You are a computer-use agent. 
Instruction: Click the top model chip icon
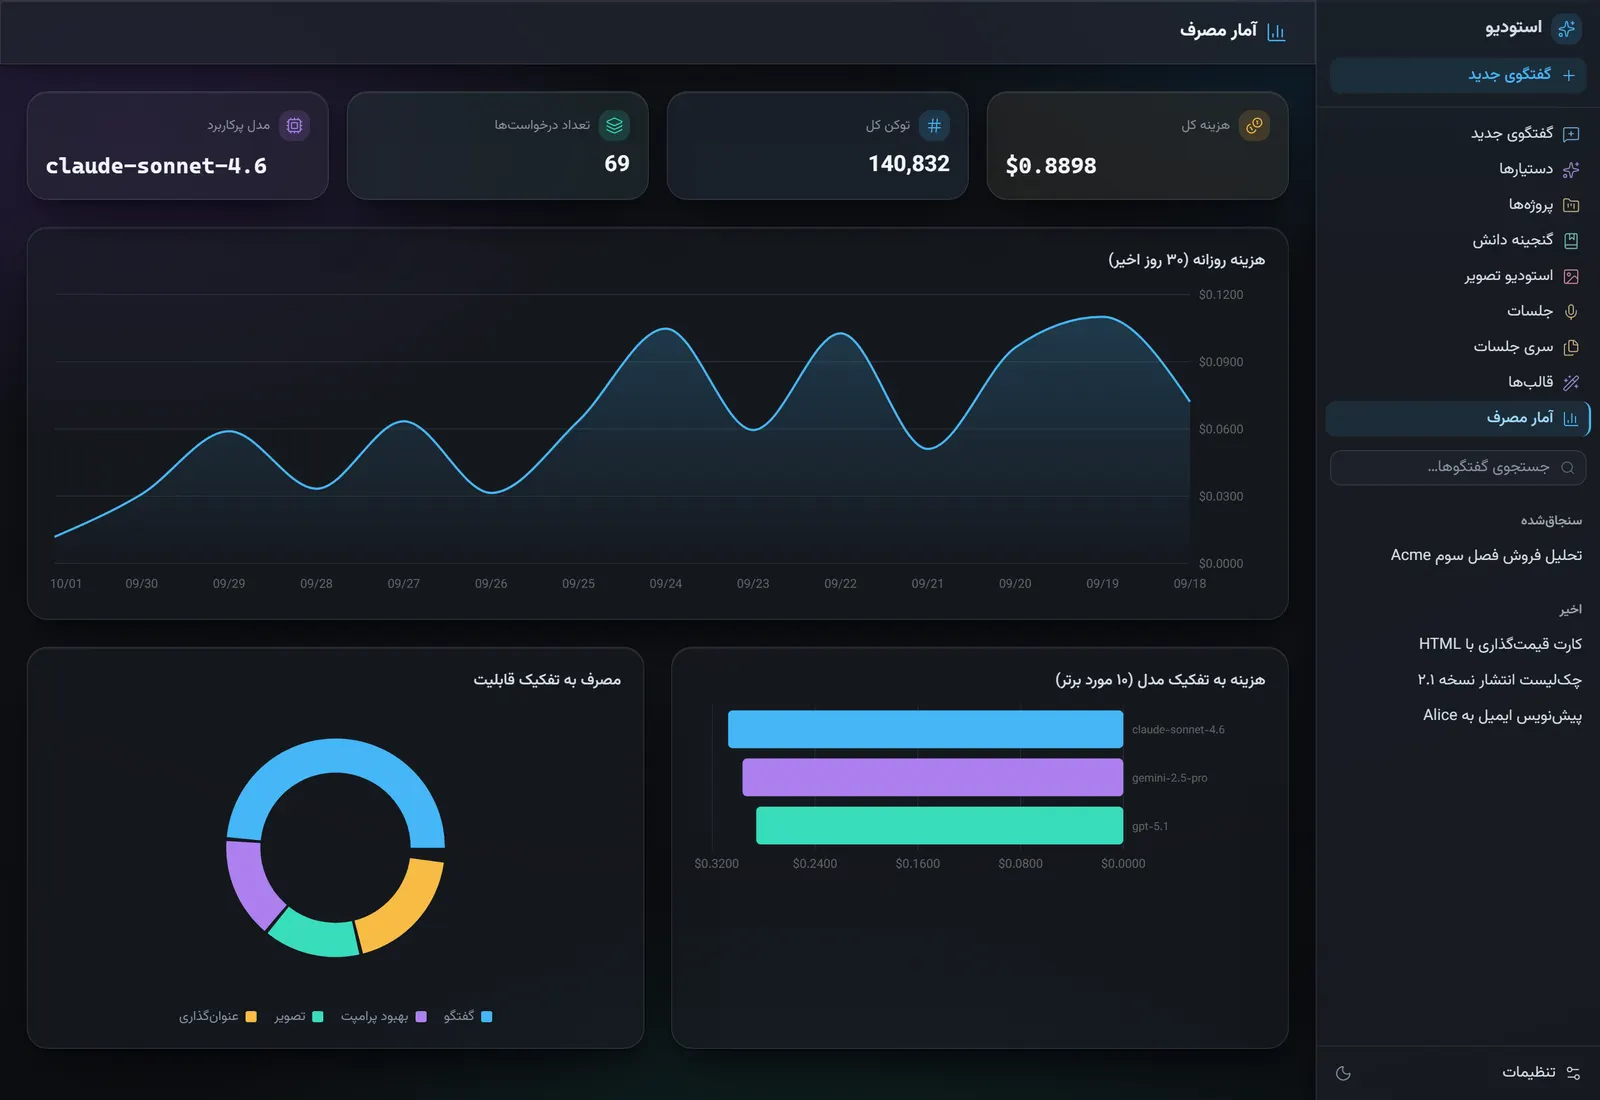tap(294, 126)
